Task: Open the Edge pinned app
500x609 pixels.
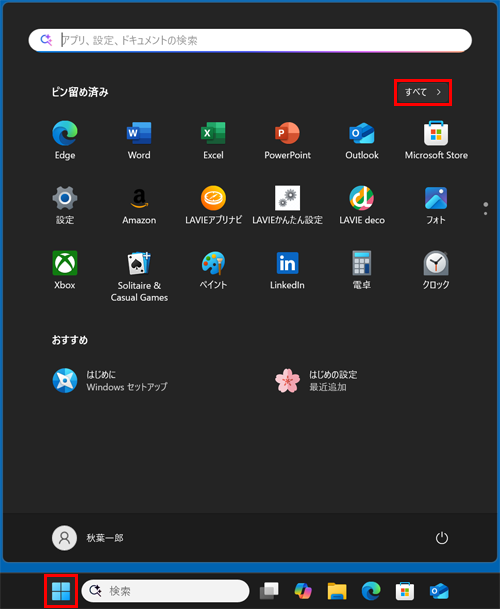Action: (64, 140)
